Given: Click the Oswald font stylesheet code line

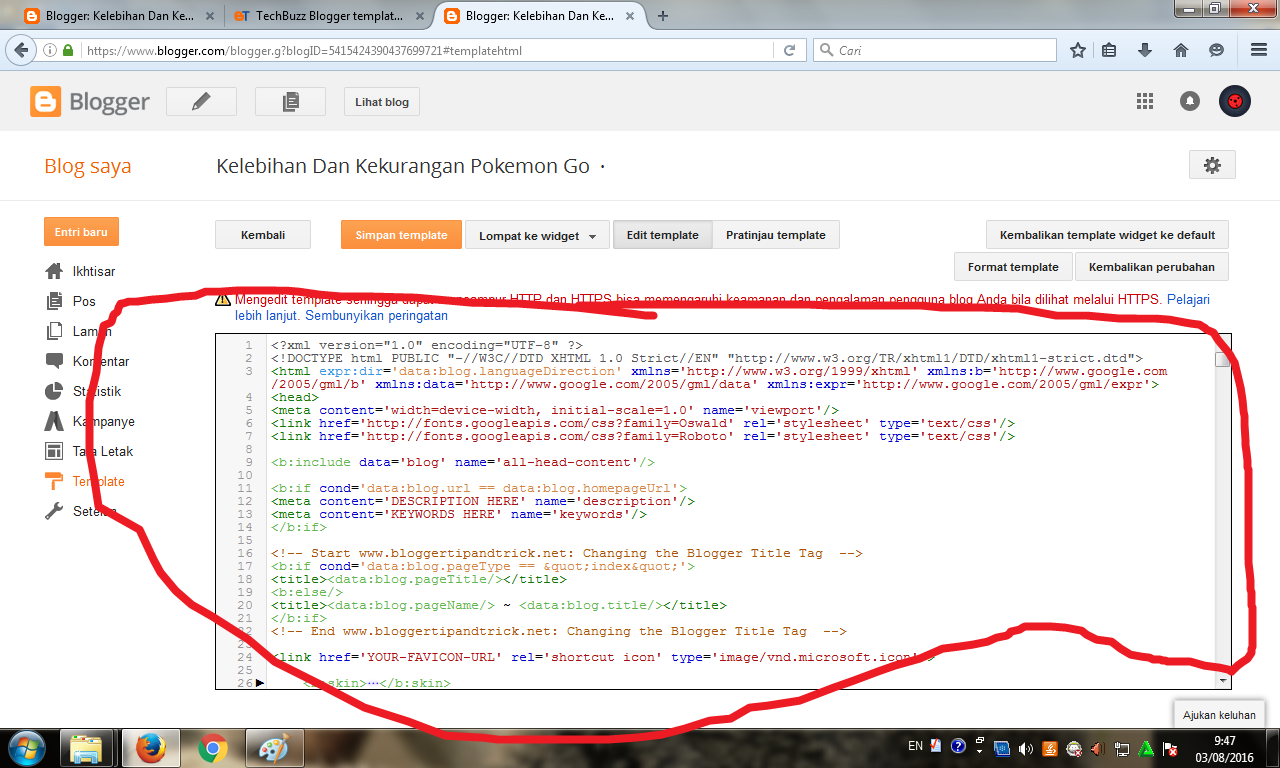Looking at the screenshot, I should click(x=643, y=423).
